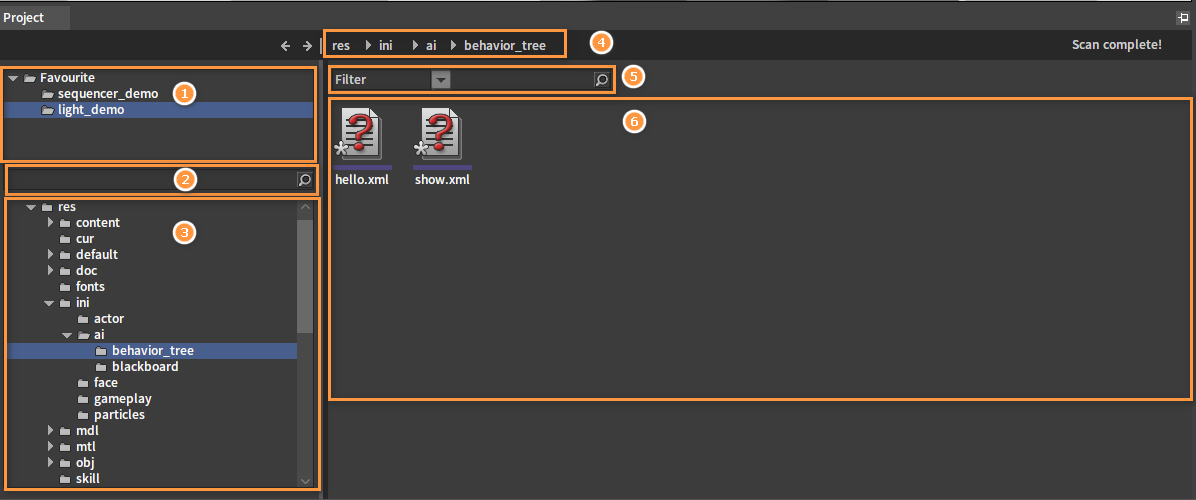This screenshot has height=500, width=1196.
Task: Click the forward navigation arrow
Action: [307, 45]
